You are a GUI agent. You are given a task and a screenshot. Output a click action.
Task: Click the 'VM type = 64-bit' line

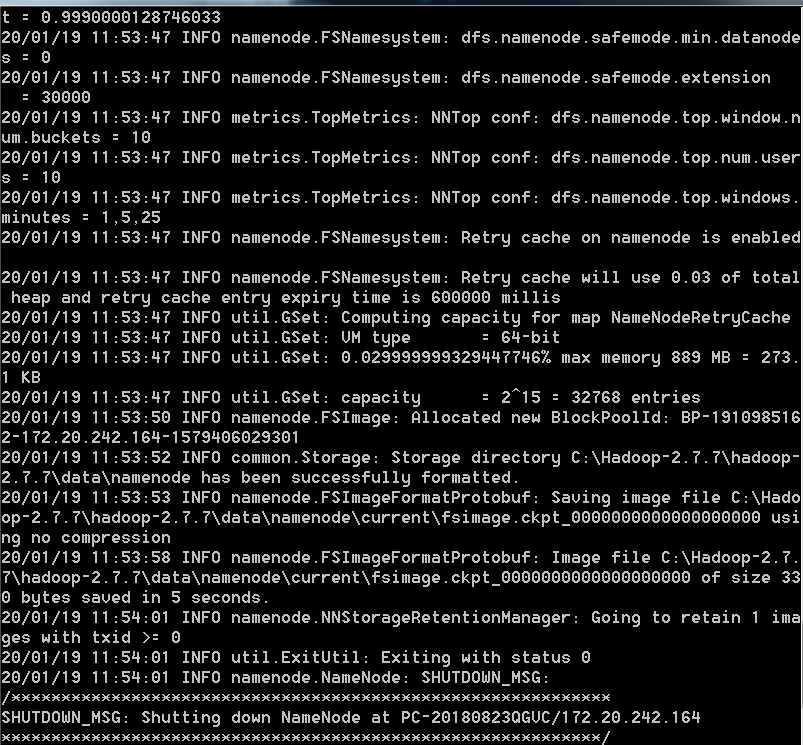click(280, 337)
